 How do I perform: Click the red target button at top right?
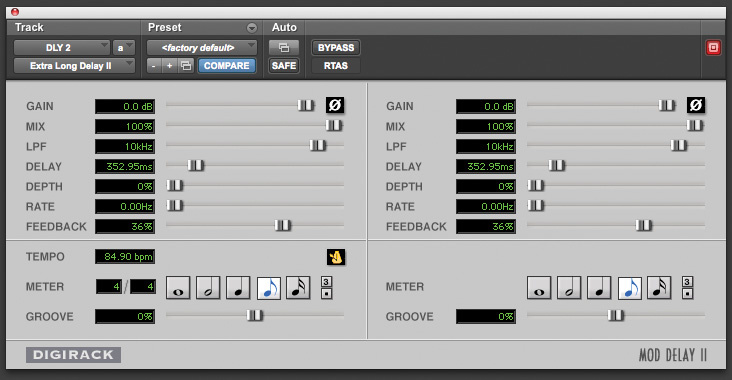coord(713,47)
